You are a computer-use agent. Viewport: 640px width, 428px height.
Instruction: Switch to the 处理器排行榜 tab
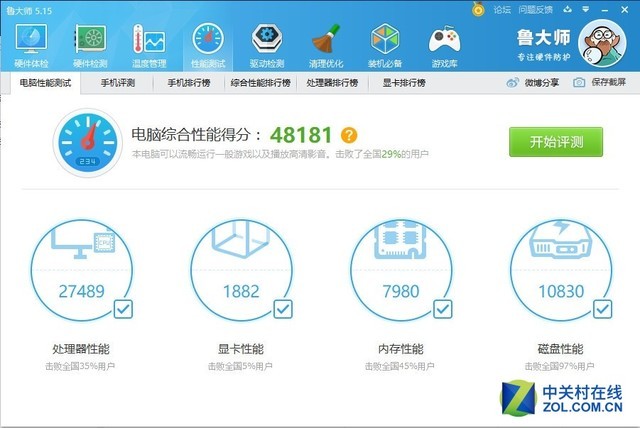point(332,83)
